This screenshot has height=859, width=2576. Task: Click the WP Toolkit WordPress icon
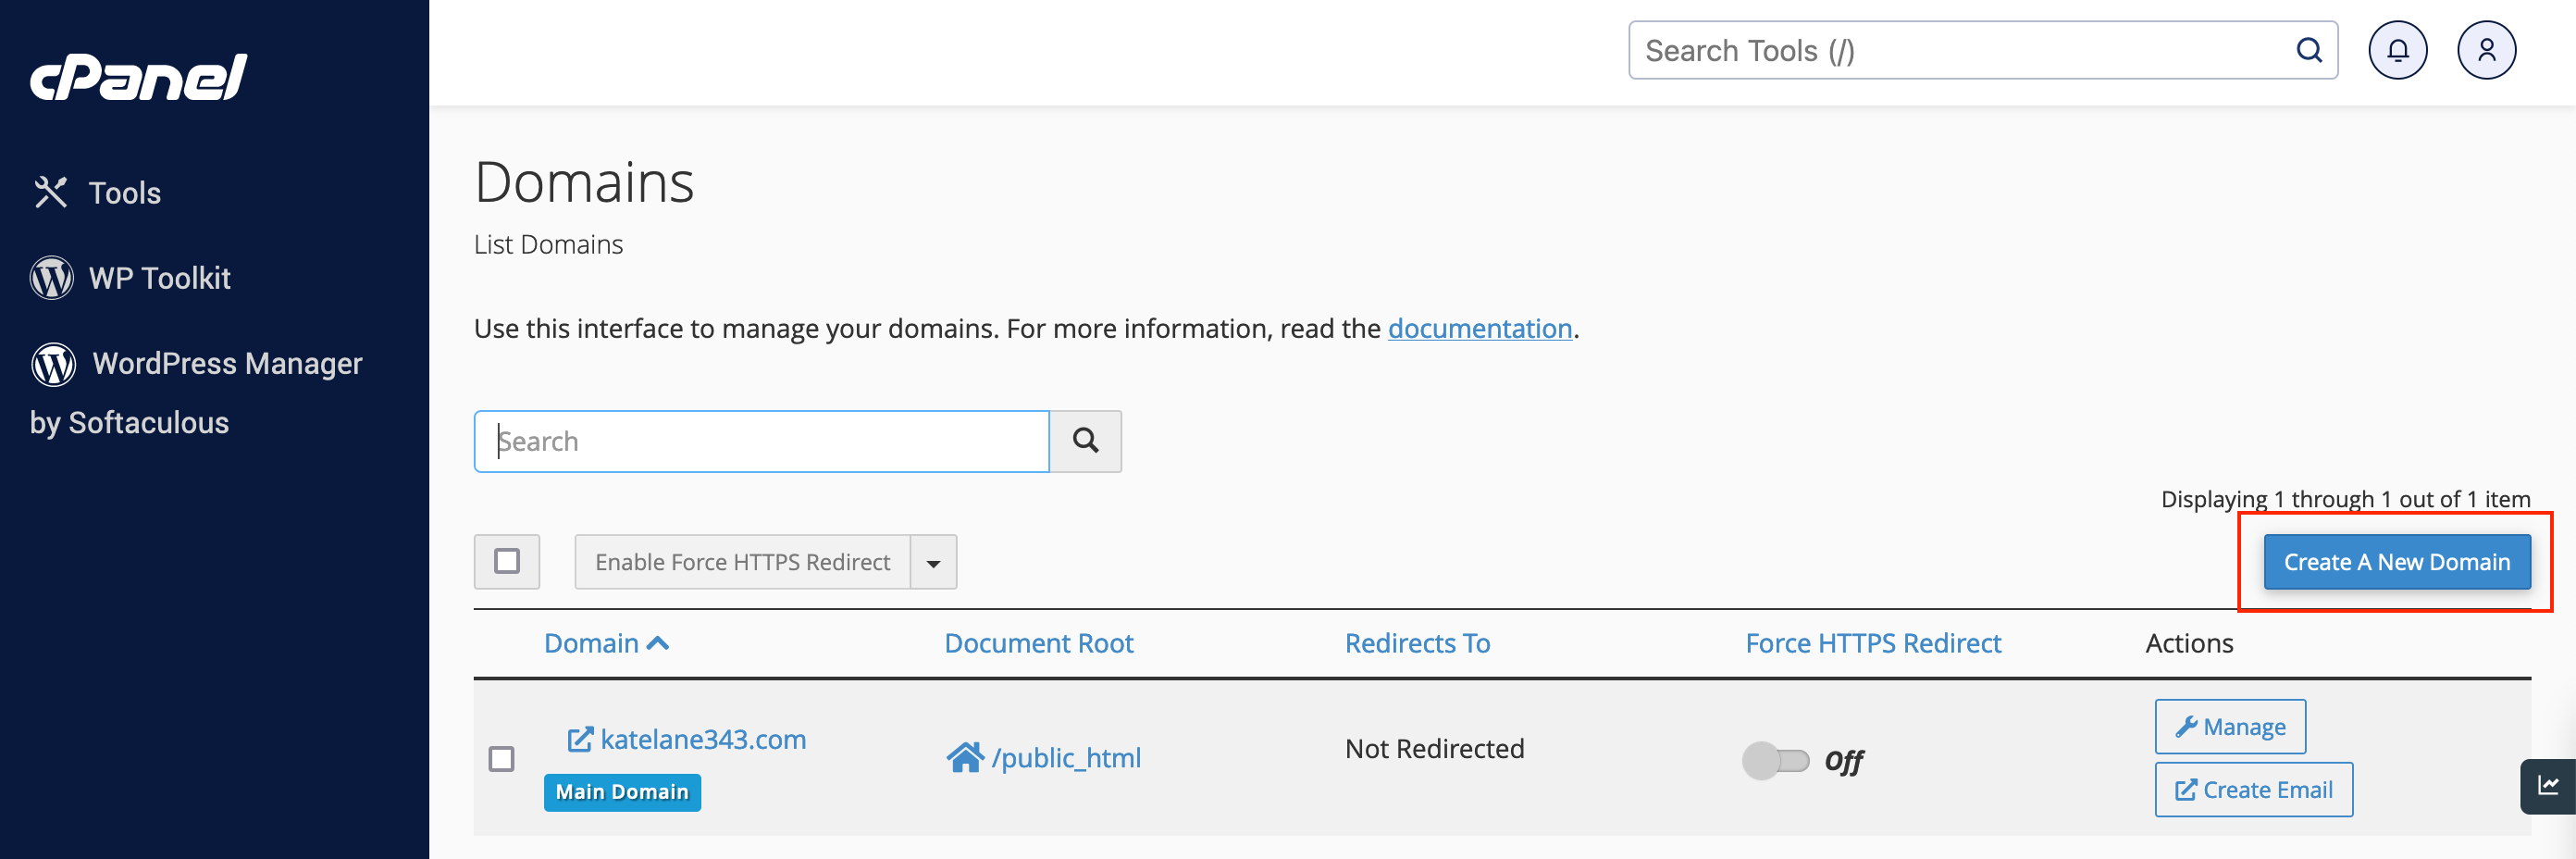pos(51,278)
